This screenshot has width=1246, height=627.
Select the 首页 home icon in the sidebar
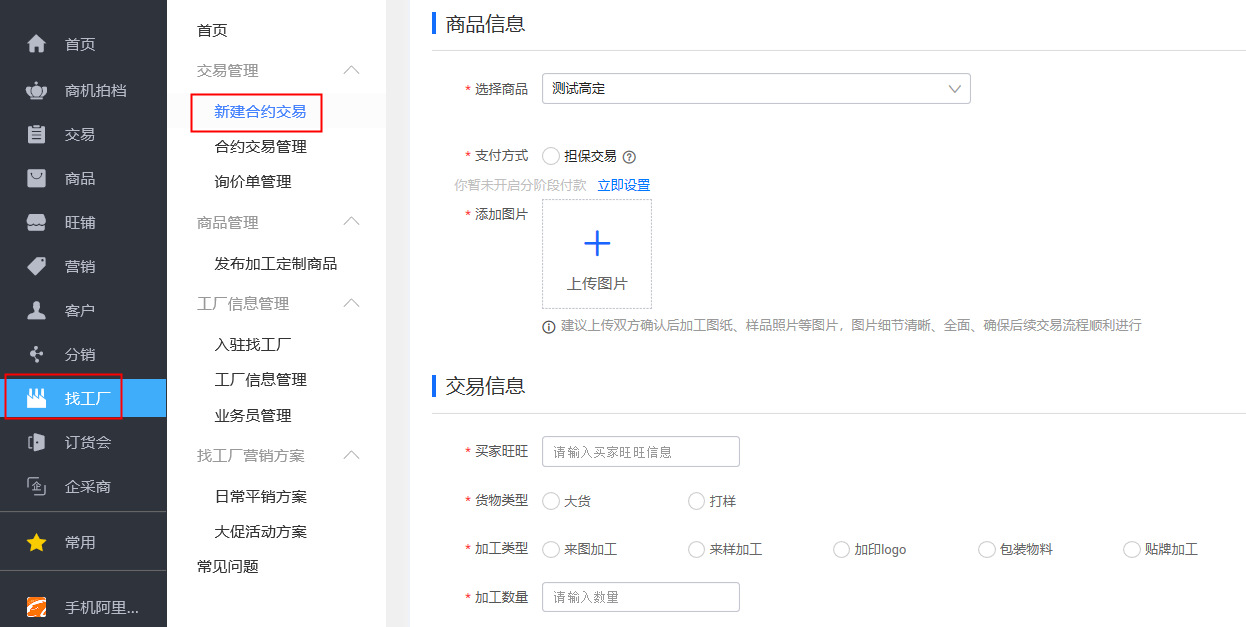tap(36, 43)
